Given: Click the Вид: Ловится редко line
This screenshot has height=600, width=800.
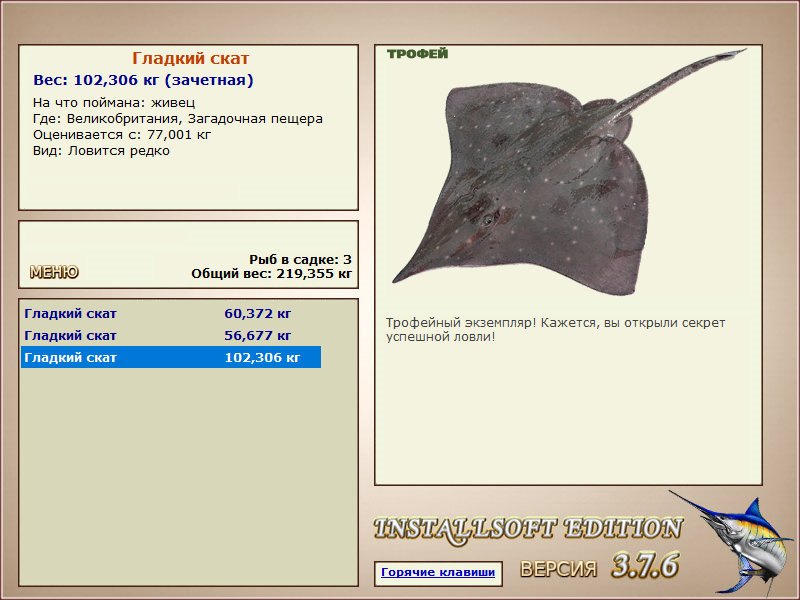Looking at the screenshot, I should pyautogui.click(x=101, y=151).
